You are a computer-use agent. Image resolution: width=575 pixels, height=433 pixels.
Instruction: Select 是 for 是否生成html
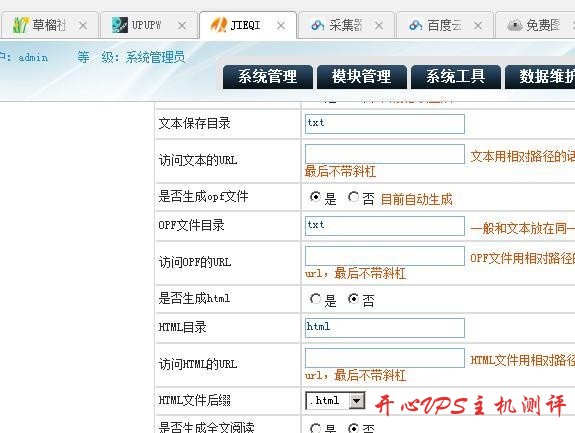pyautogui.click(x=315, y=299)
